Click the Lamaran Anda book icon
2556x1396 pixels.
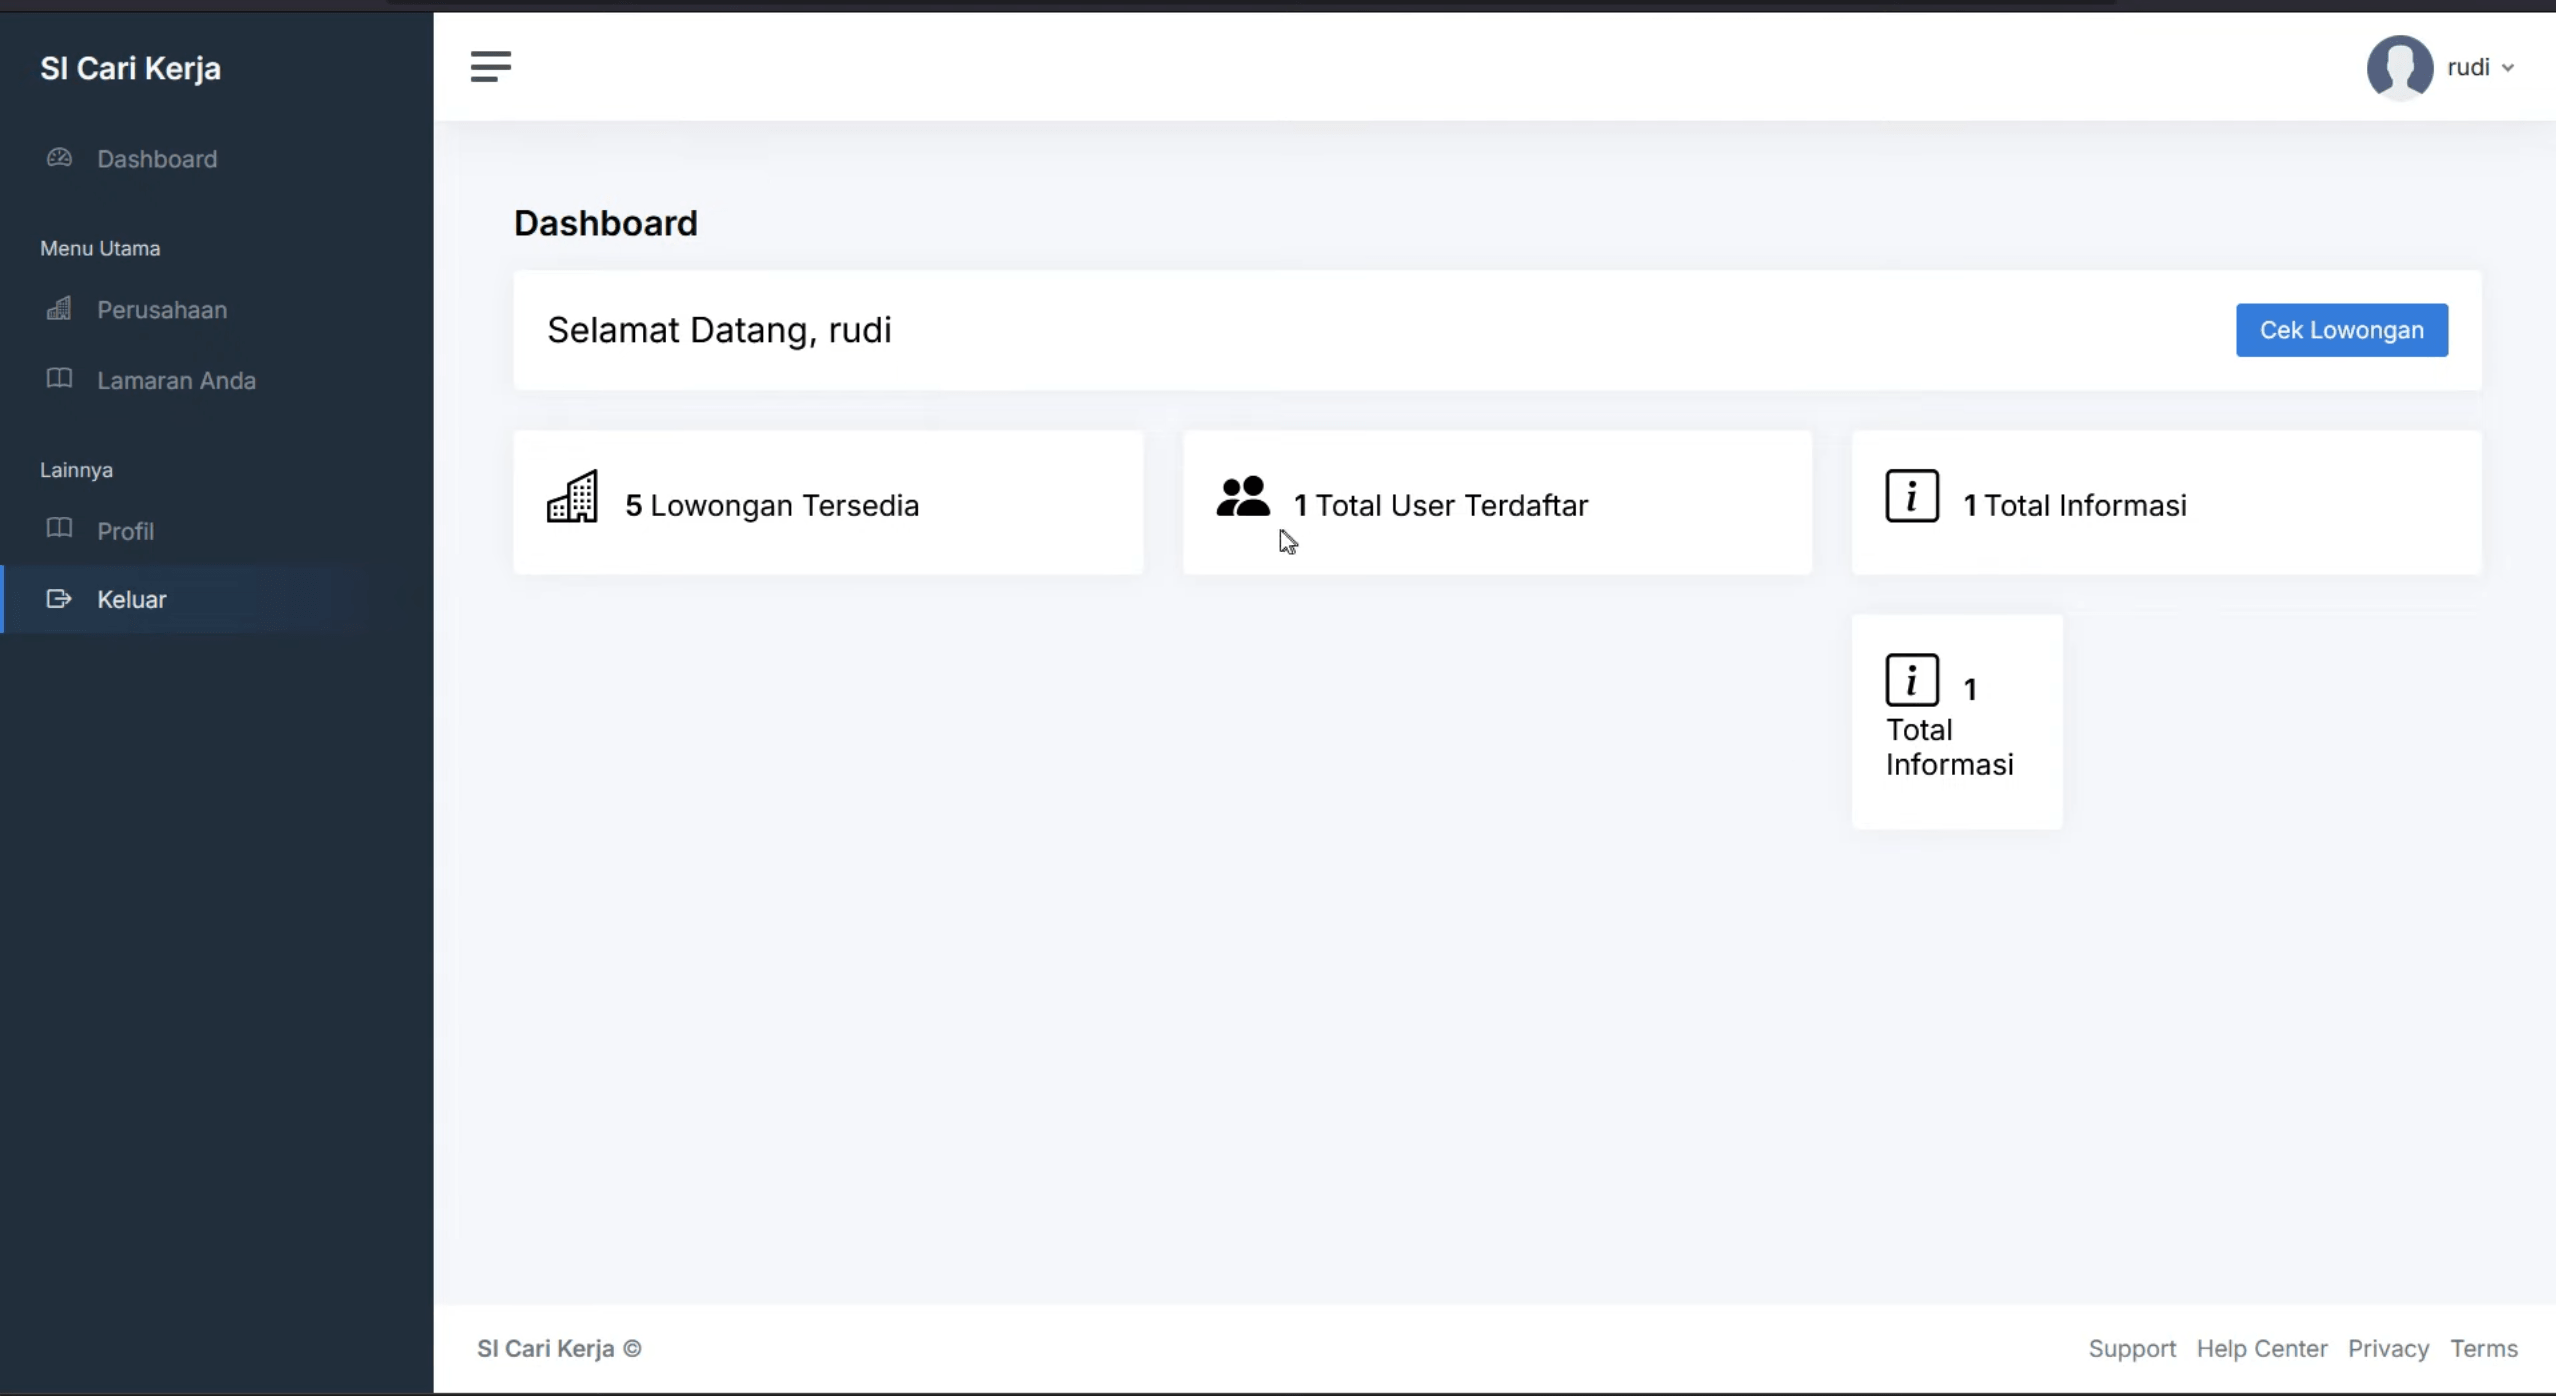pos(59,378)
